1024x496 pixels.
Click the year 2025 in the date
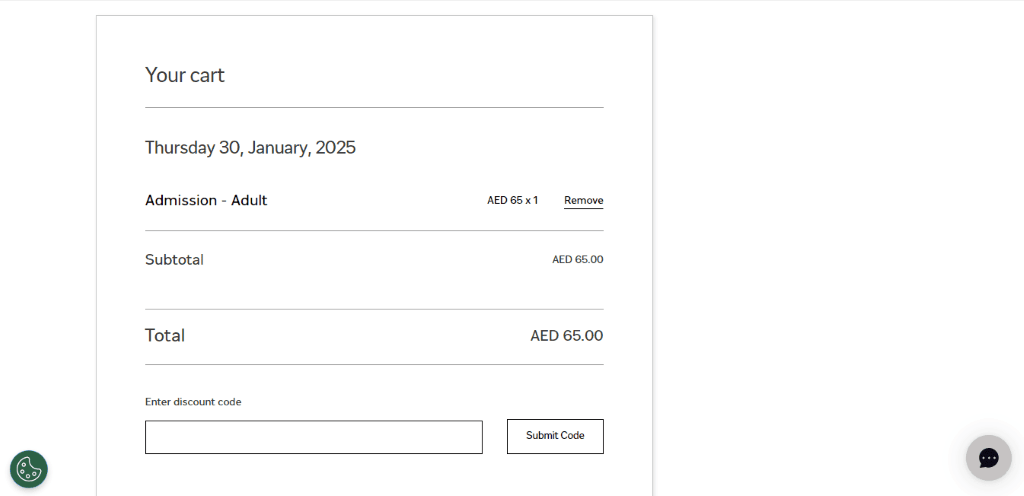pyautogui.click(x=336, y=147)
